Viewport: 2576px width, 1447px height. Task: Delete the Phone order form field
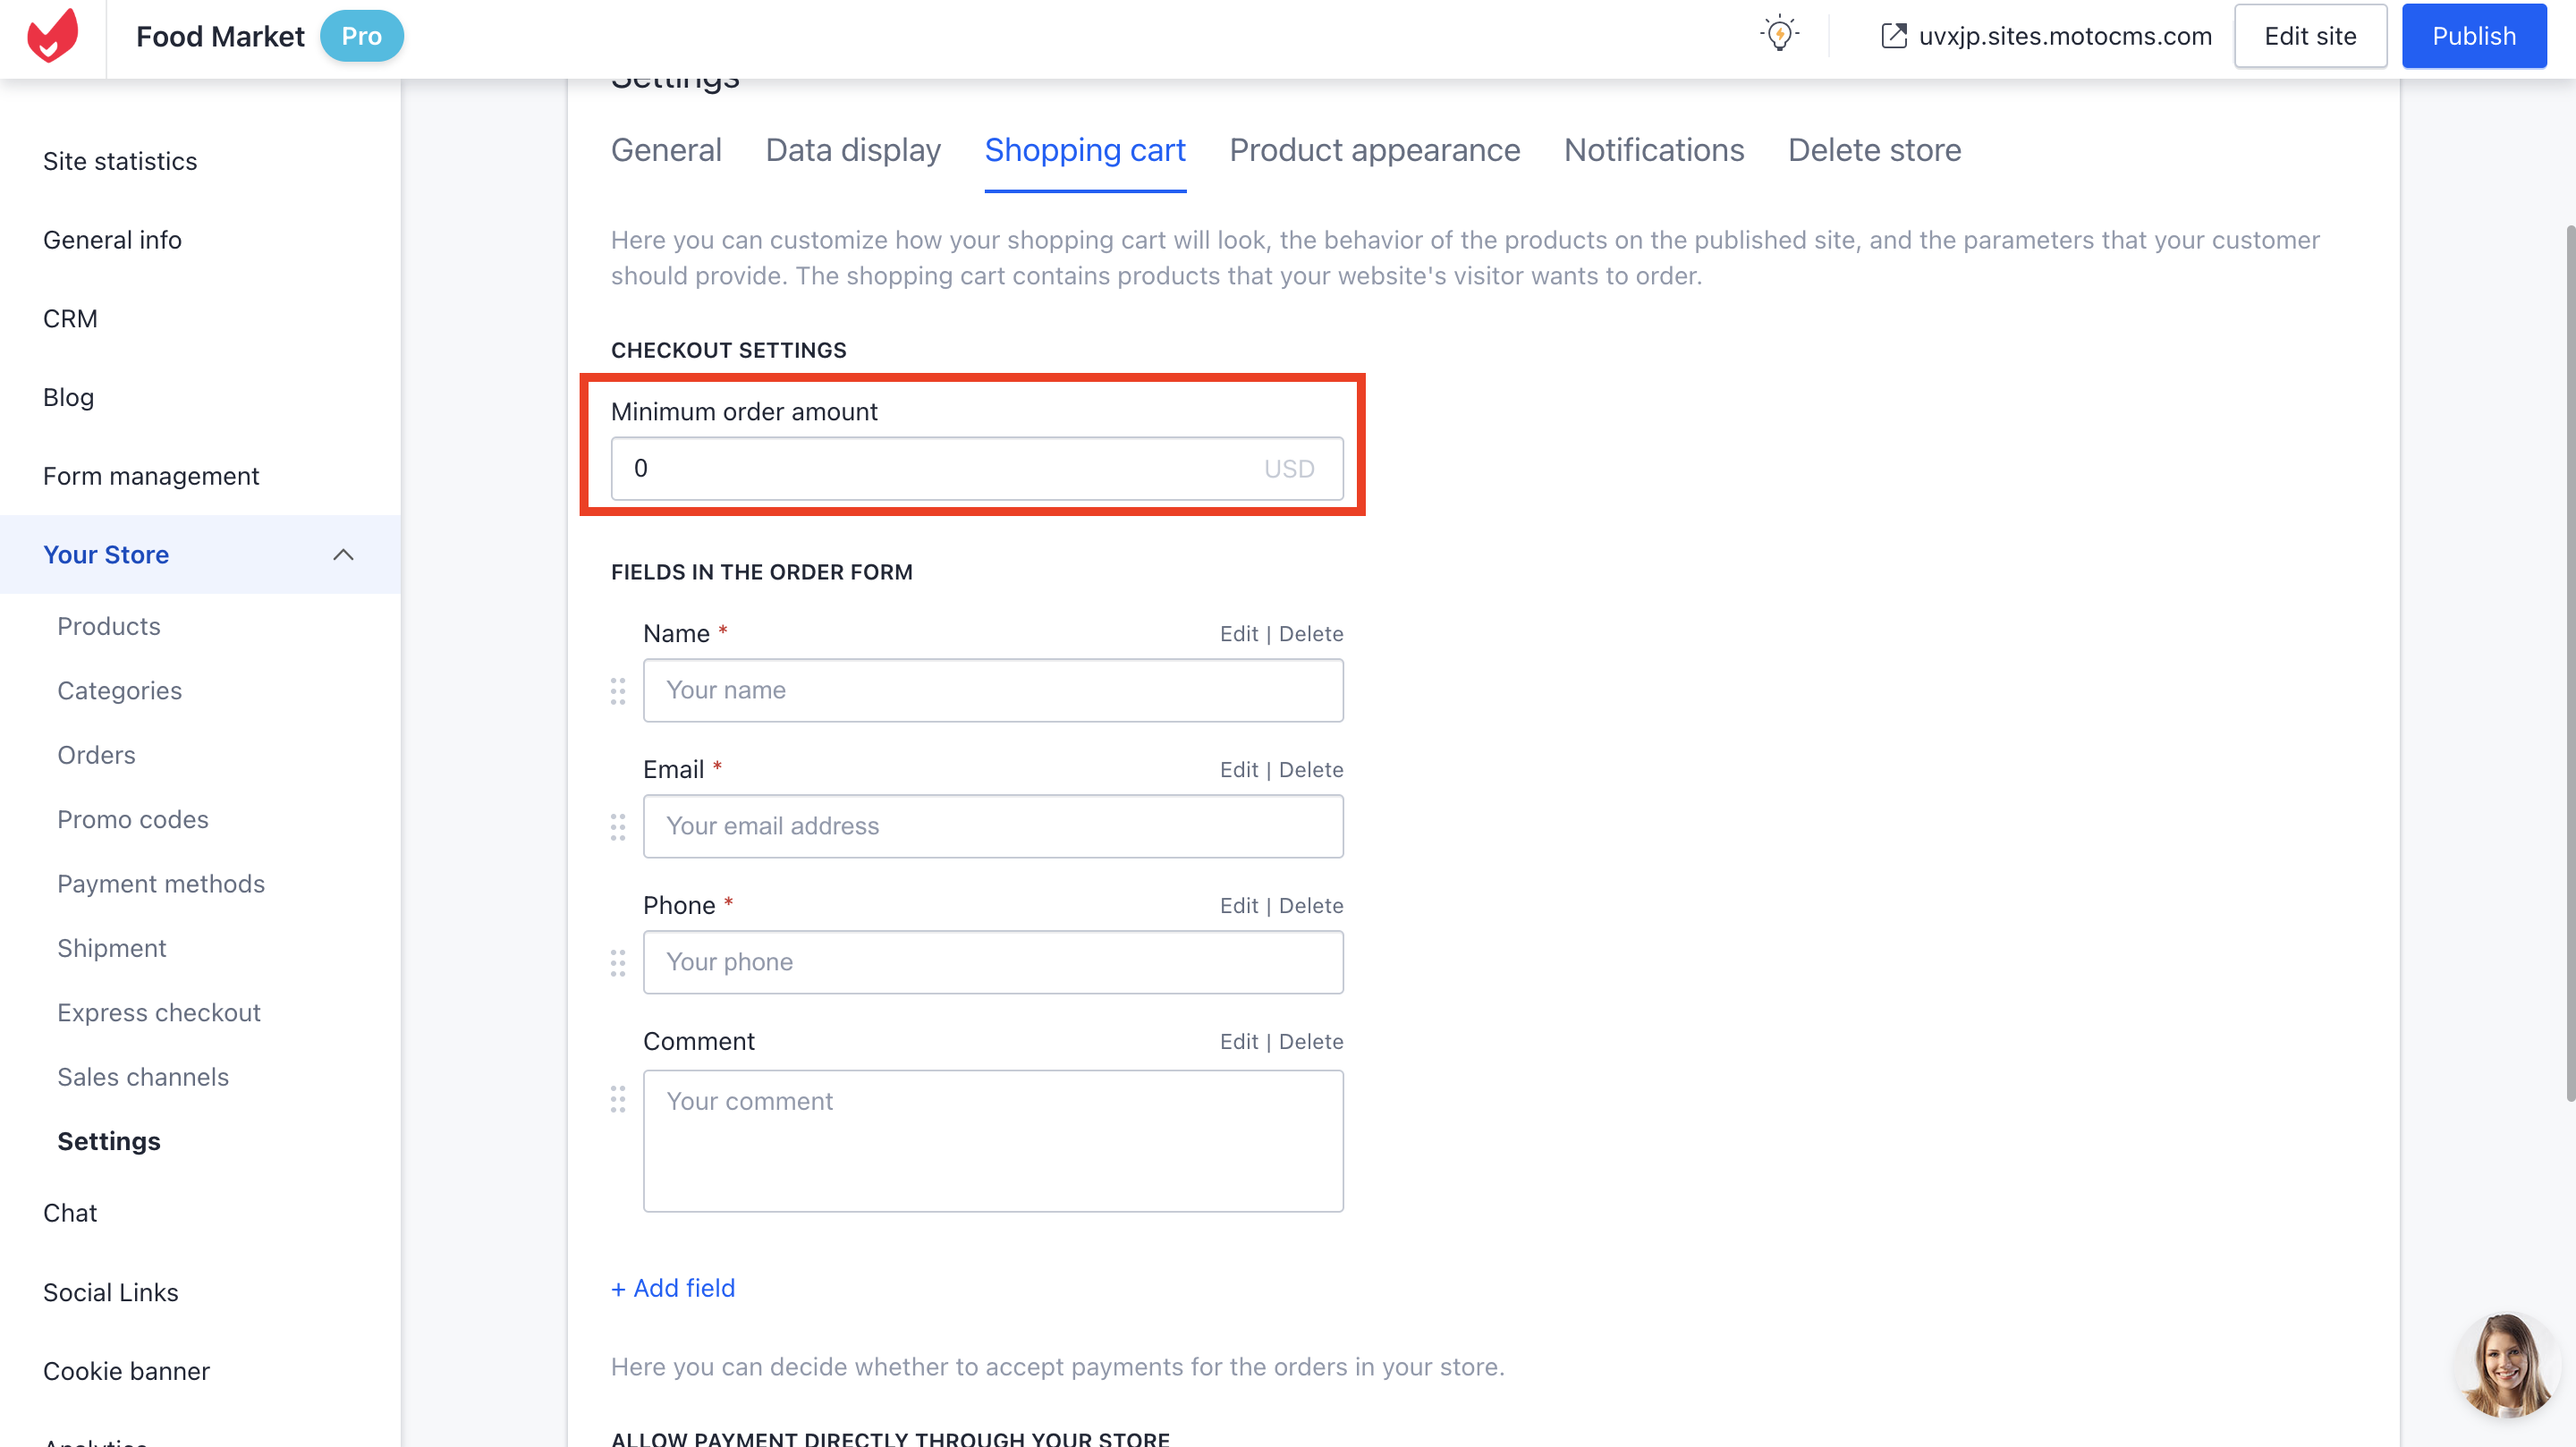tap(1311, 906)
